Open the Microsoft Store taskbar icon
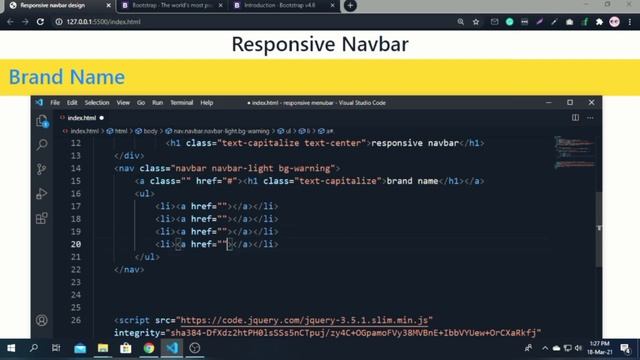The image size is (640, 360). point(126,348)
